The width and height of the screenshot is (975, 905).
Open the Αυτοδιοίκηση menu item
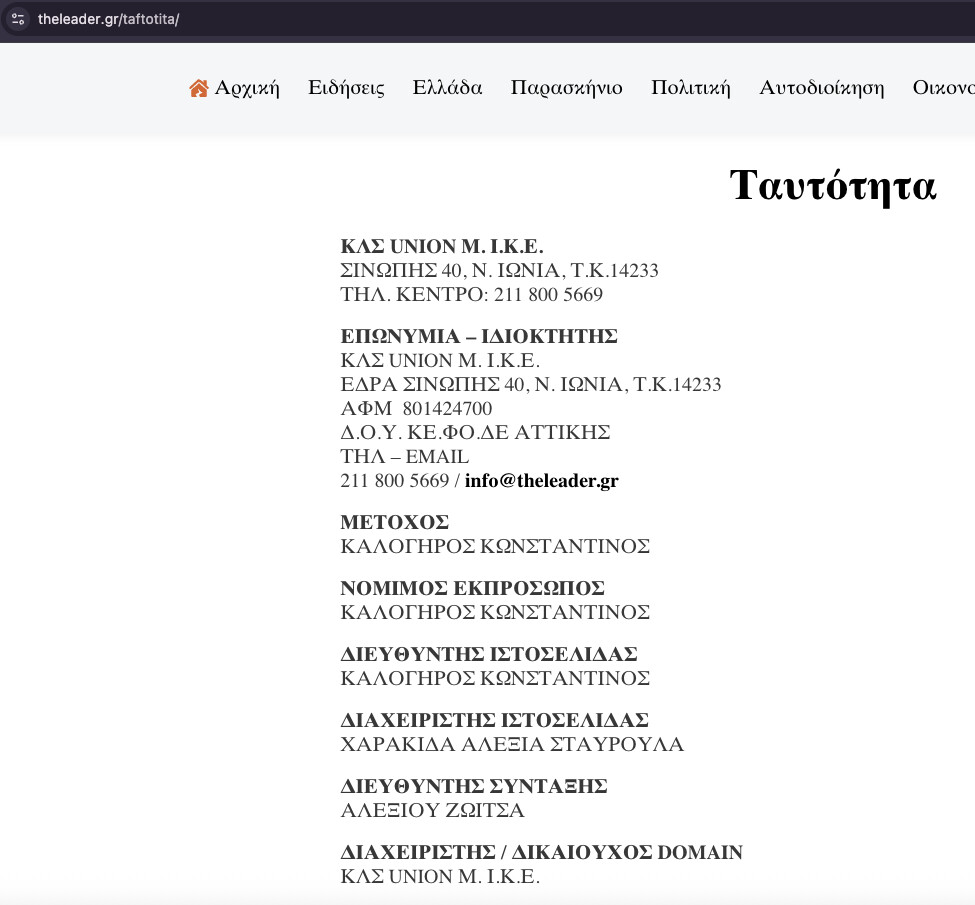[x=822, y=88]
